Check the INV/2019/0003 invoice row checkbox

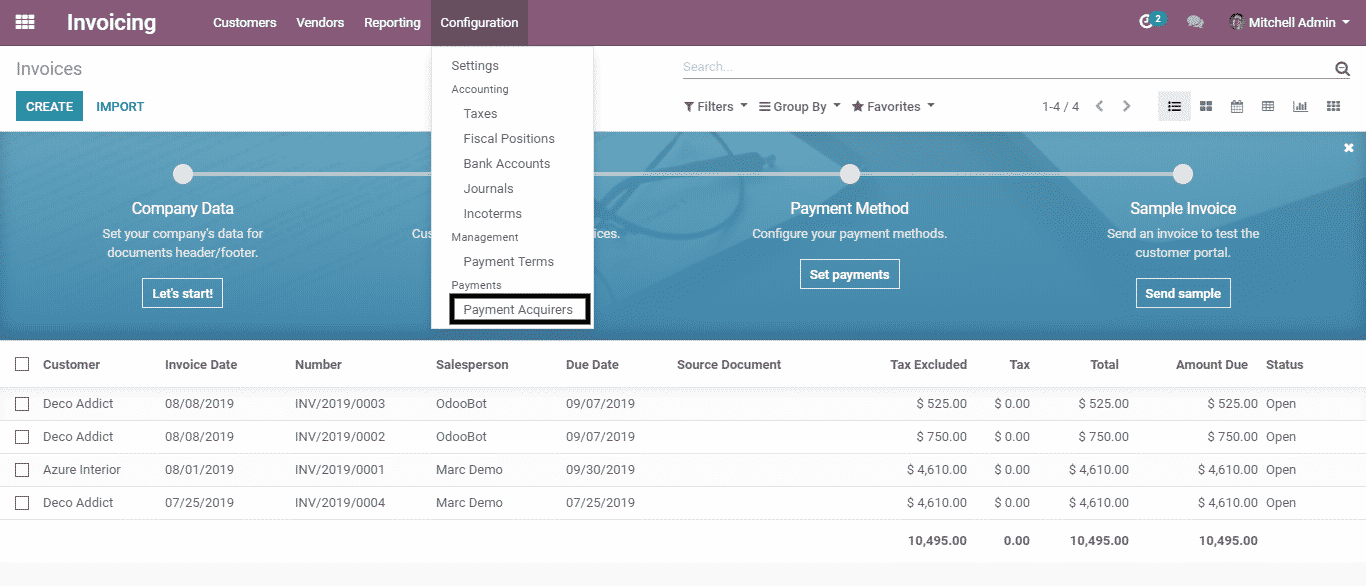click(x=22, y=404)
